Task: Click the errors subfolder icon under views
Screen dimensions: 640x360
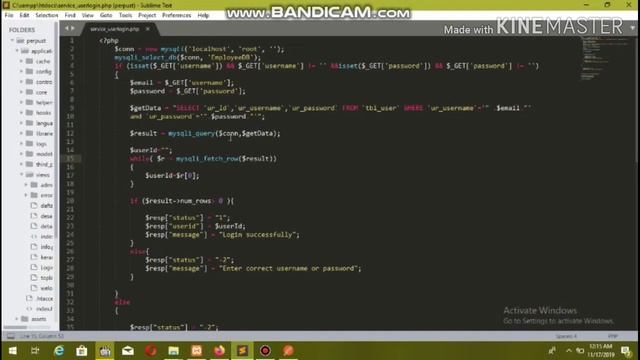Action: pos(34,195)
